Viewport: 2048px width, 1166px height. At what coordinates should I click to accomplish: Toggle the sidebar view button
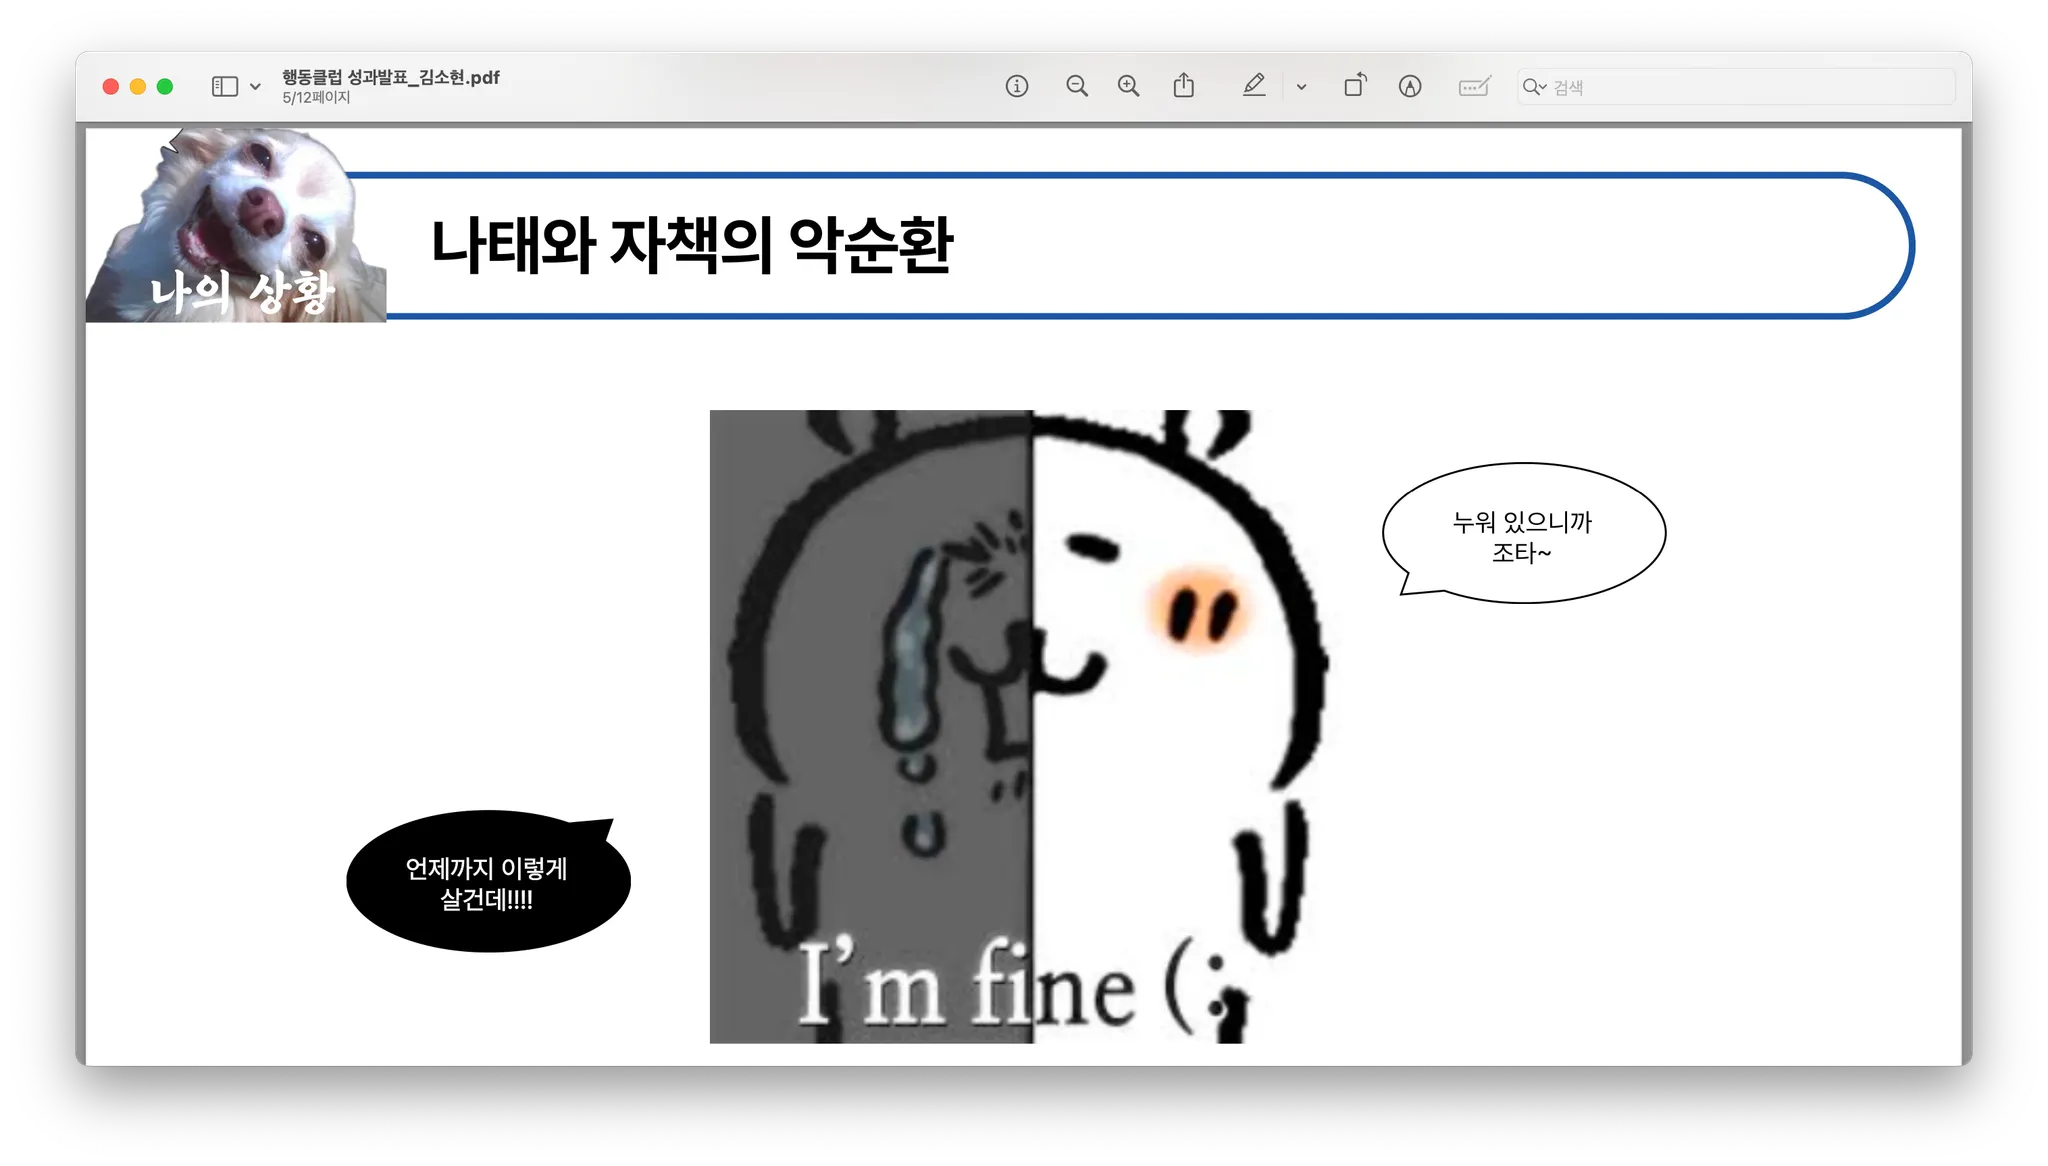click(x=224, y=86)
